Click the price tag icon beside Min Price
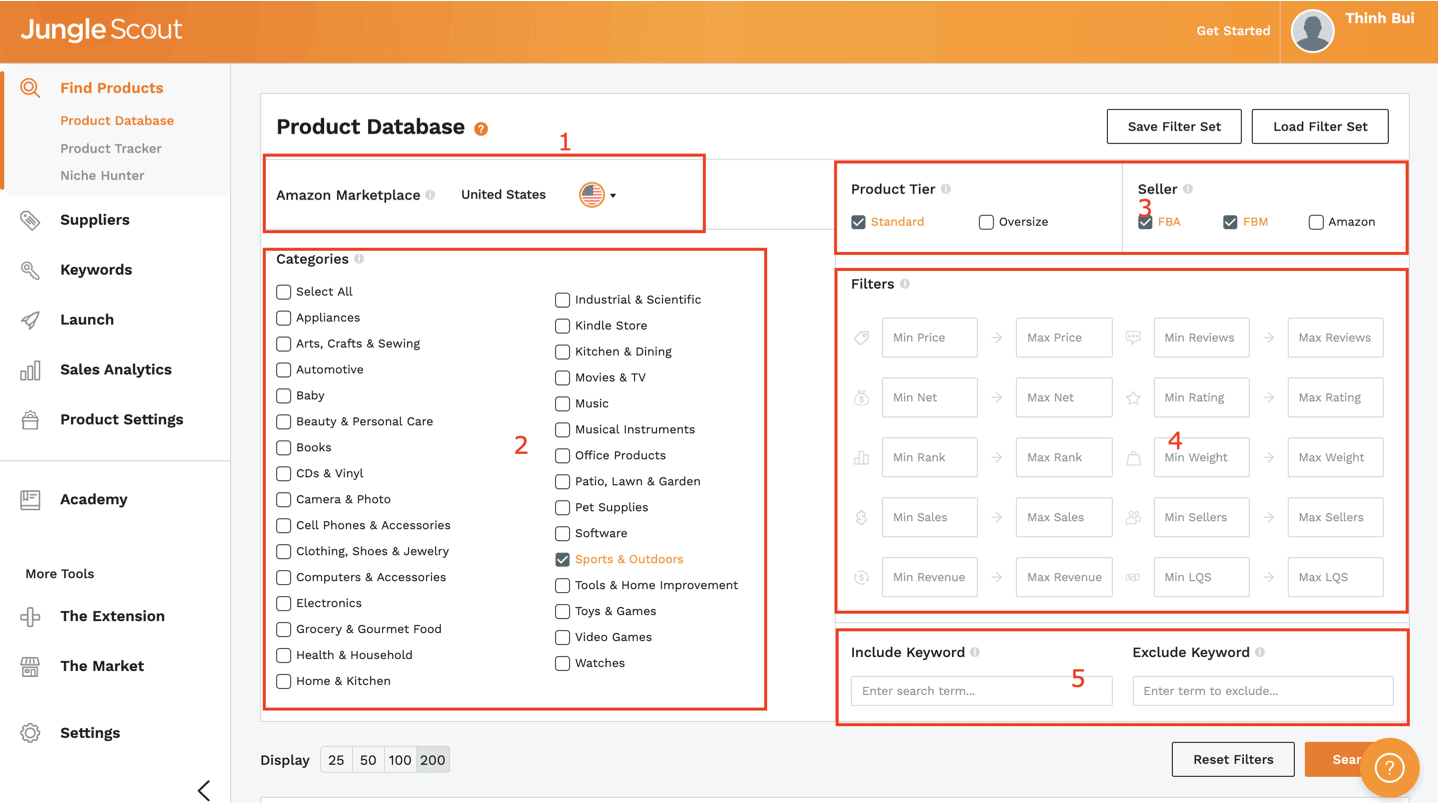The height and width of the screenshot is (803, 1438). 861,338
